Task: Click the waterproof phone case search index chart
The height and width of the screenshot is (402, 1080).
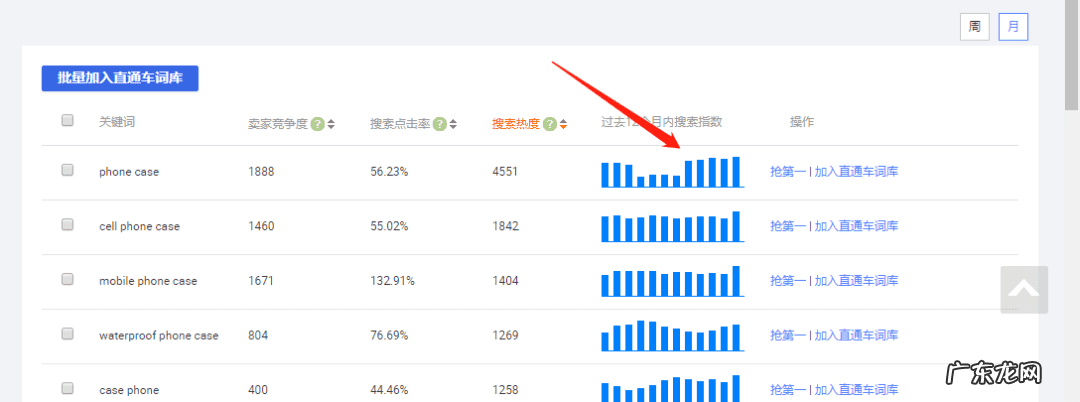Action: coord(672,336)
